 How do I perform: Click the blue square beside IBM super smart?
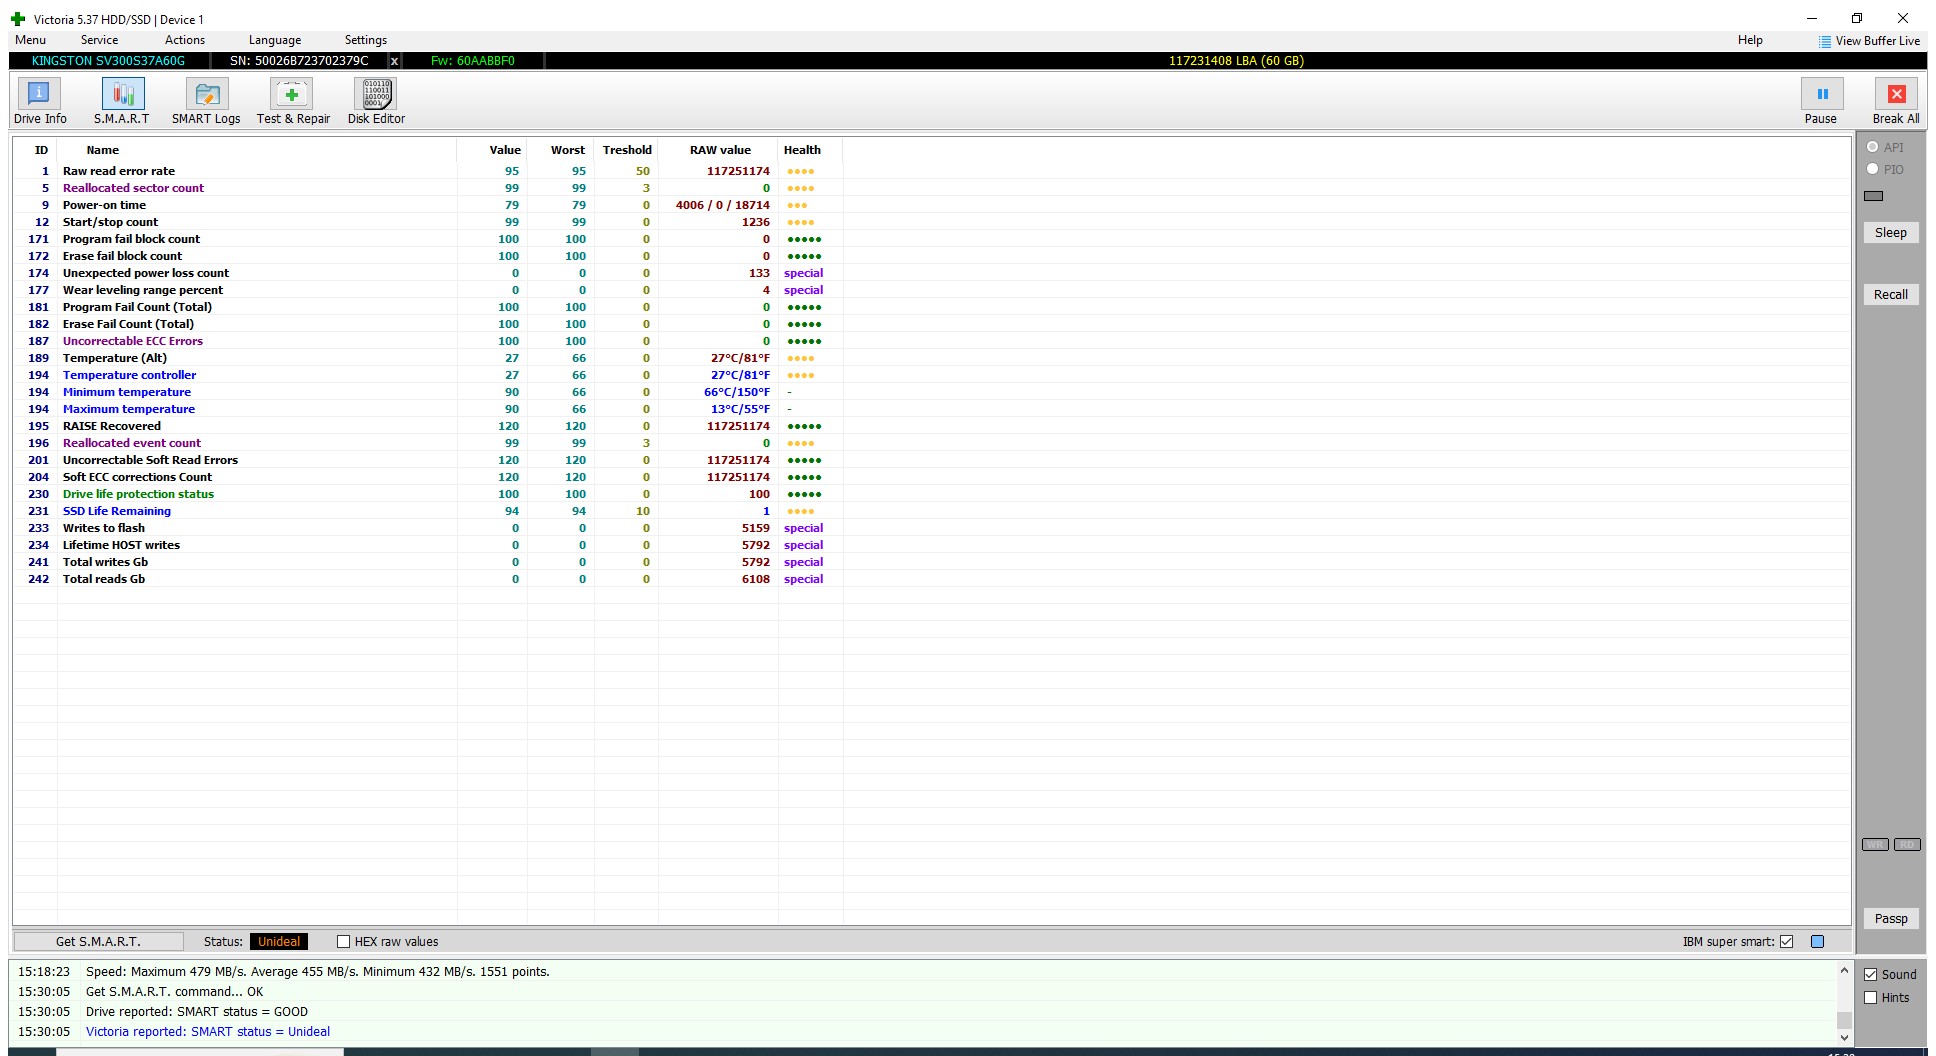click(x=1817, y=942)
